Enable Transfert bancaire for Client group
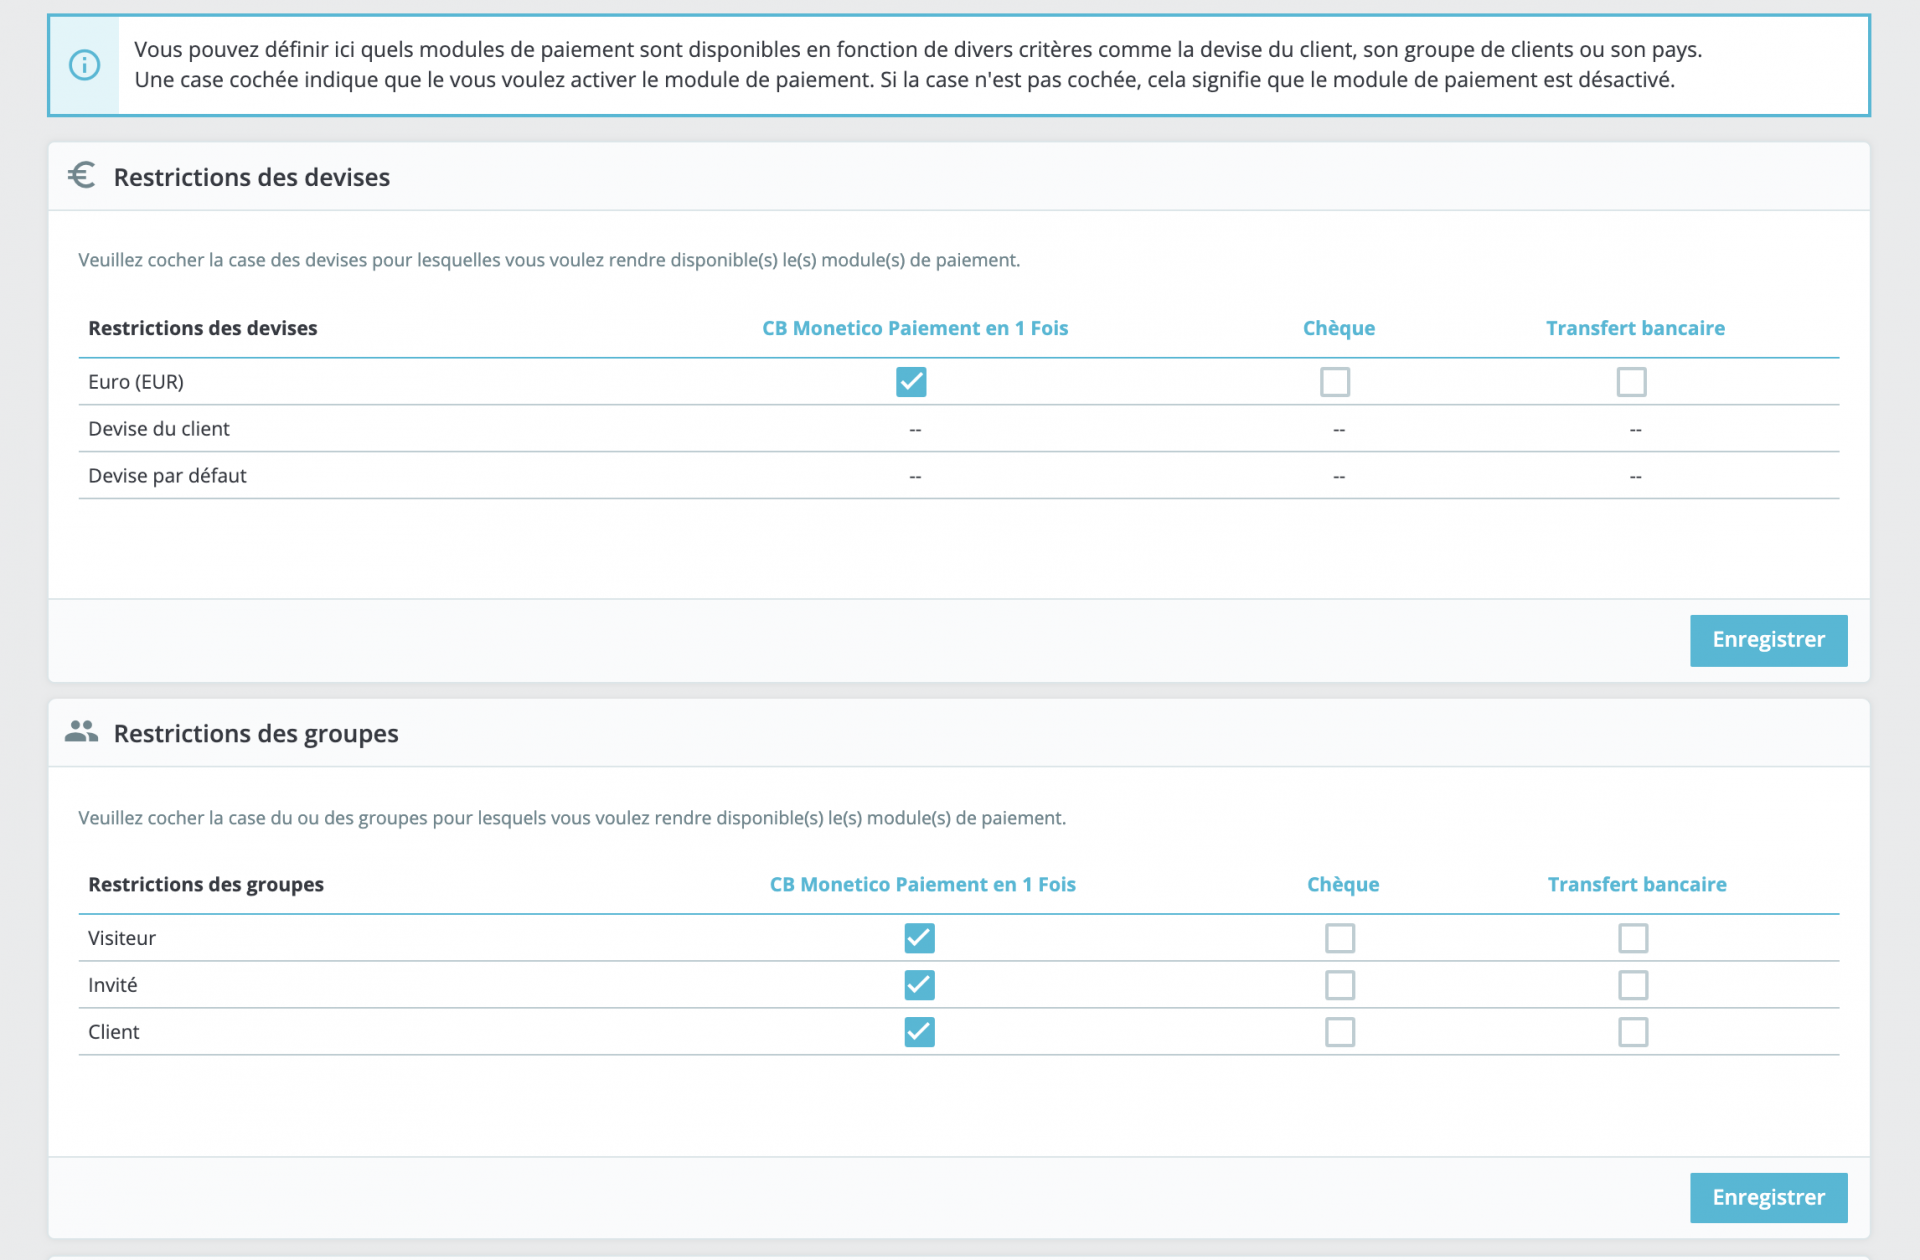Viewport: 1920px width, 1260px height. (1633, 1032)
